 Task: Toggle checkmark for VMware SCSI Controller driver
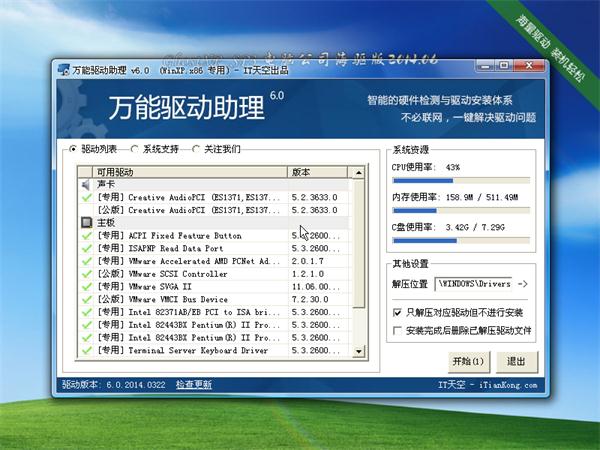87,274
